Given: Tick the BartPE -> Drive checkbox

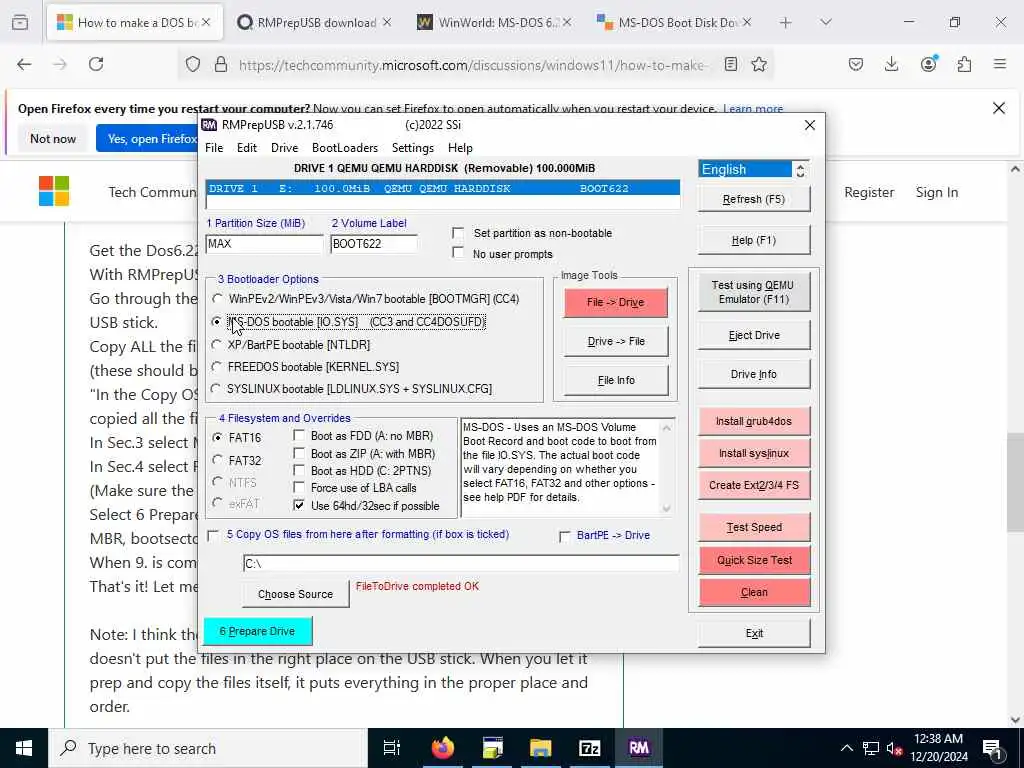Looking at the screenshot, I should point(565,536).
